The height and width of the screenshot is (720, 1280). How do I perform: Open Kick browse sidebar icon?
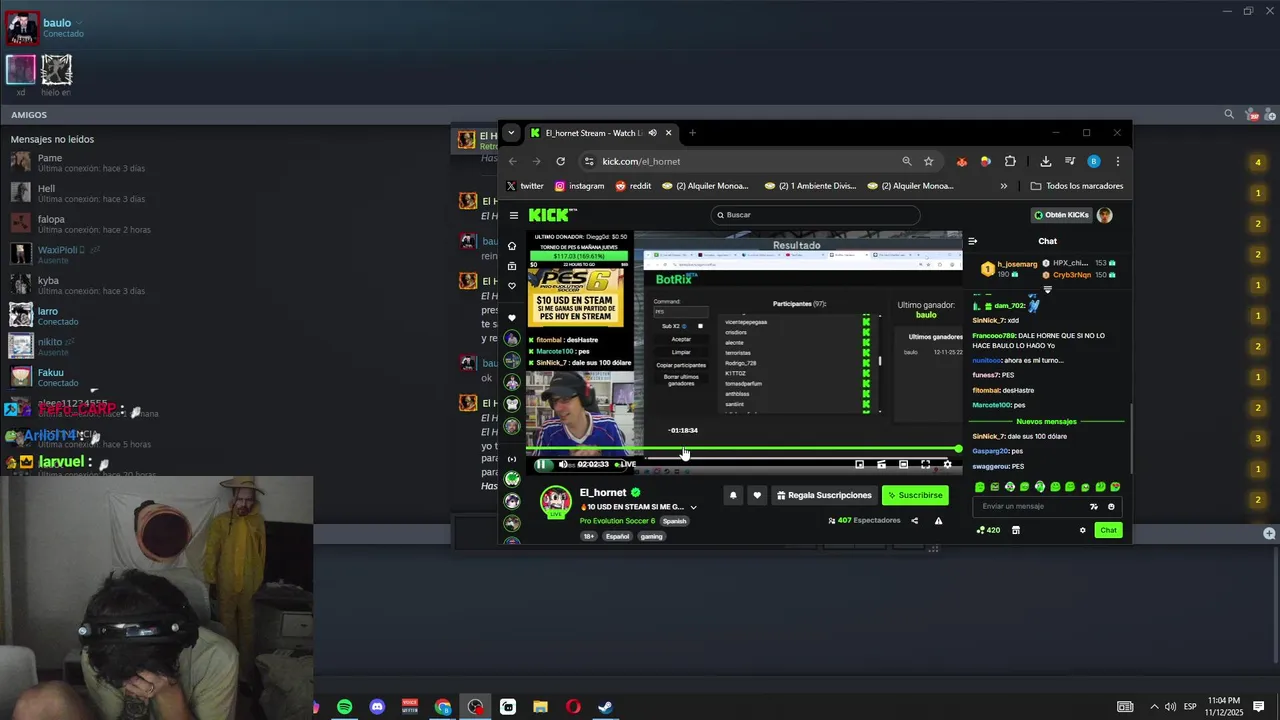[x=512, y=266]
